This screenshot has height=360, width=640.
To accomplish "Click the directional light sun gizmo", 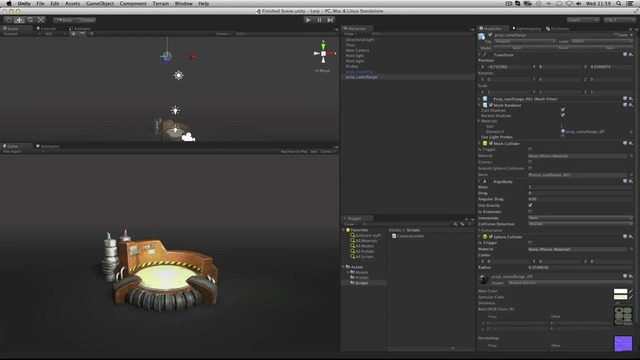I will click(x=178, y=76).
